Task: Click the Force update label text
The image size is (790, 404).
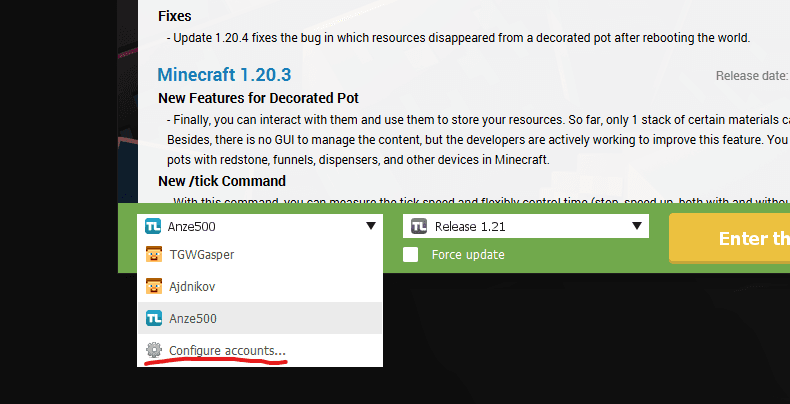Action: click(467, 254)
